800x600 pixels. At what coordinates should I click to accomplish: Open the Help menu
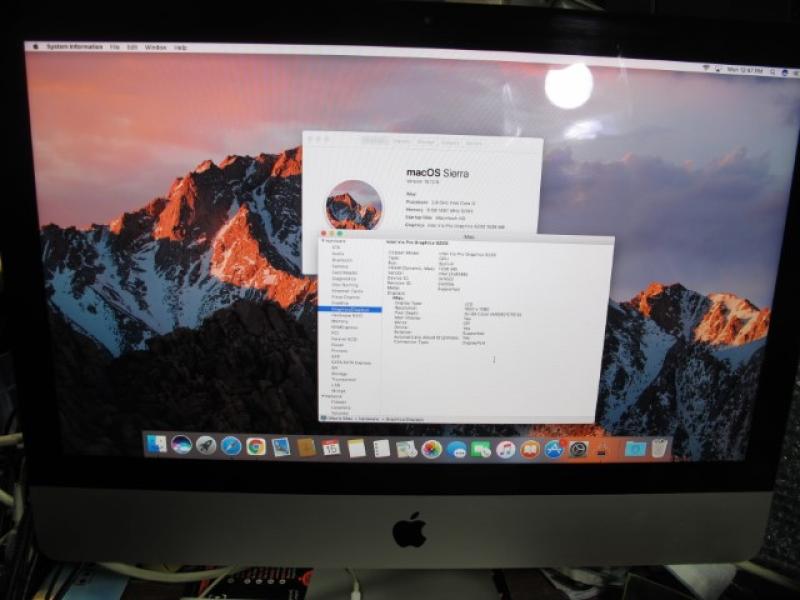click(180, 47)
